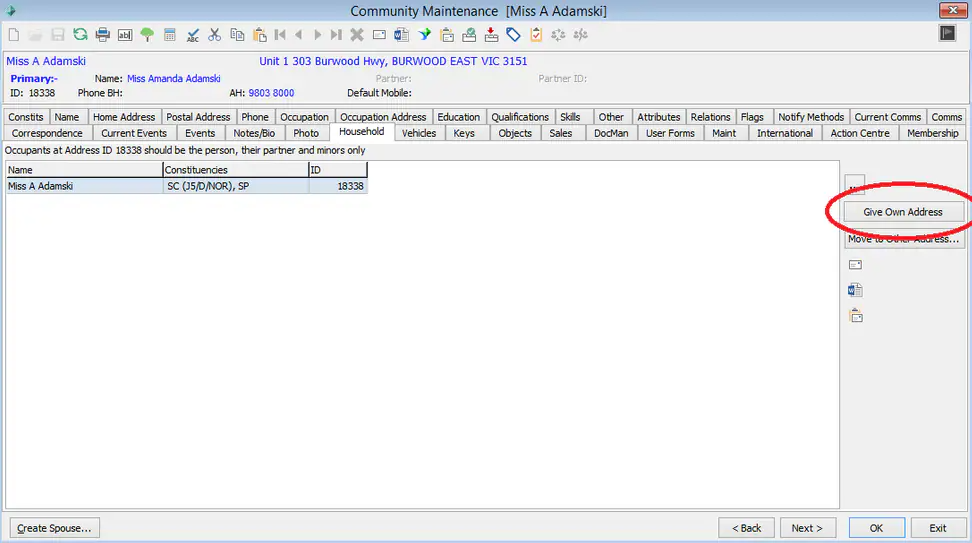
Task: Click the blue tag icon
Action: point(513,35)
